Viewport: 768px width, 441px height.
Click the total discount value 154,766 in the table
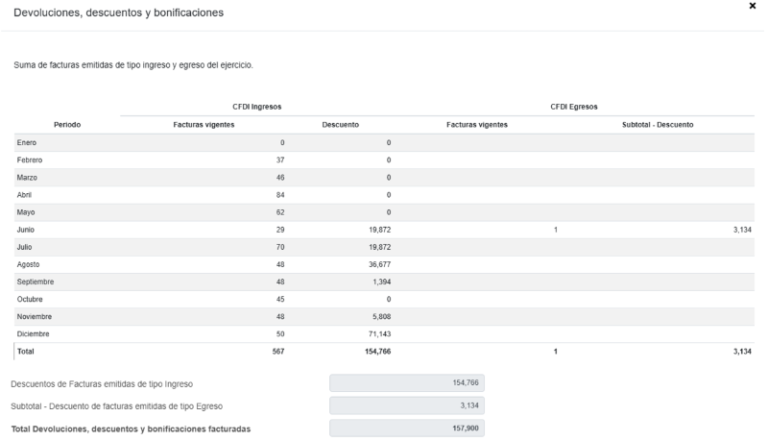[378, 351]
